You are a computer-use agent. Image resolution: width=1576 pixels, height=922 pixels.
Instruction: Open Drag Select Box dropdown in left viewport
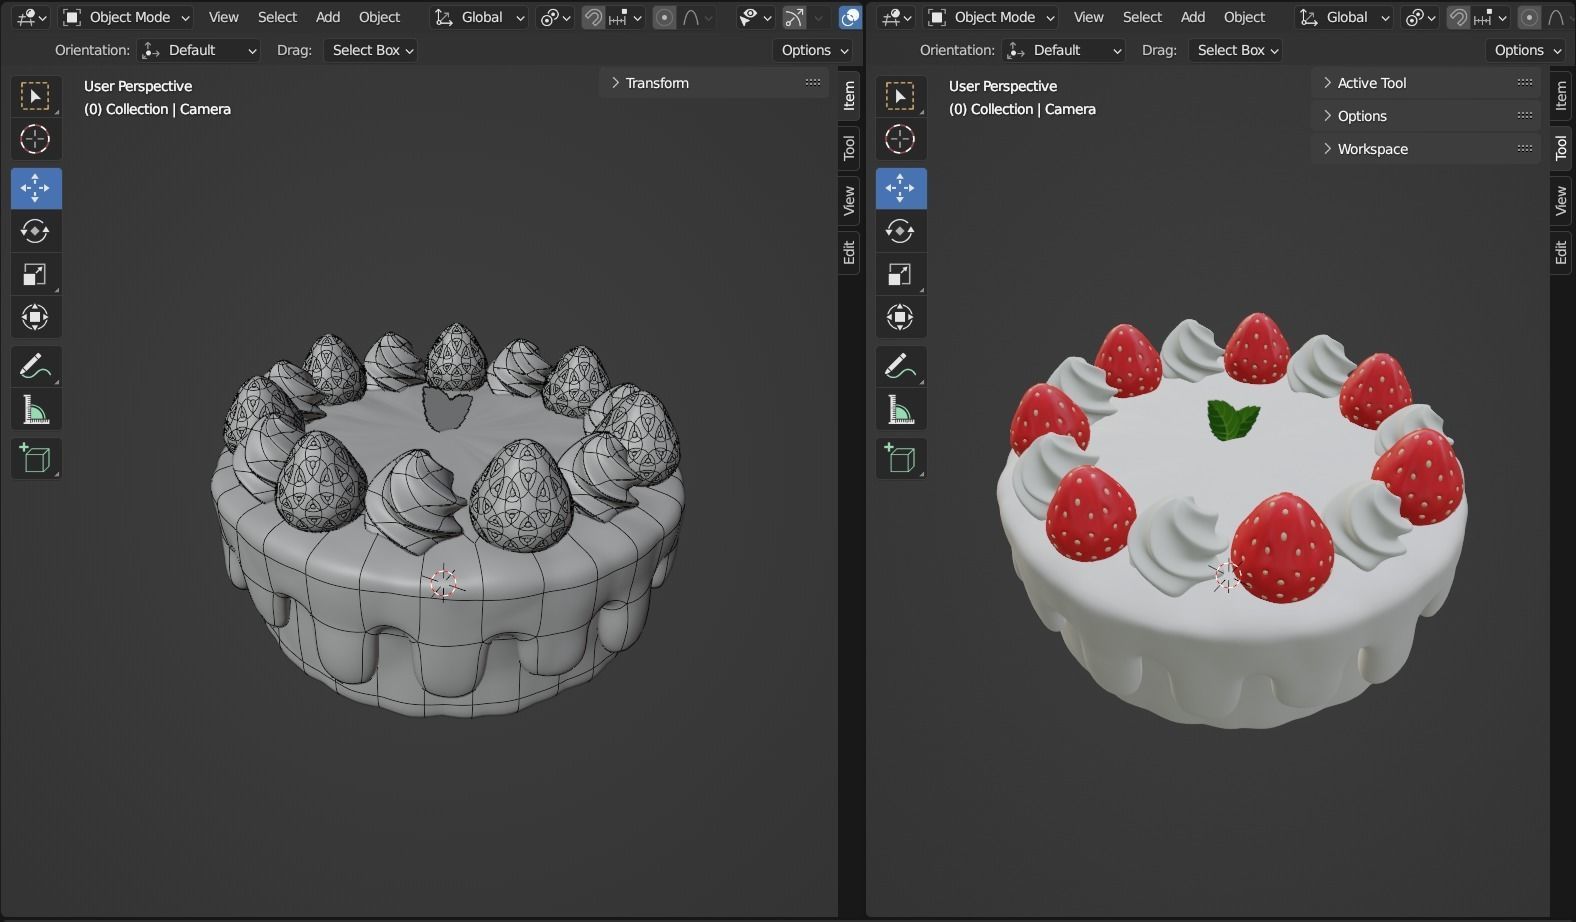click(371, 50)
